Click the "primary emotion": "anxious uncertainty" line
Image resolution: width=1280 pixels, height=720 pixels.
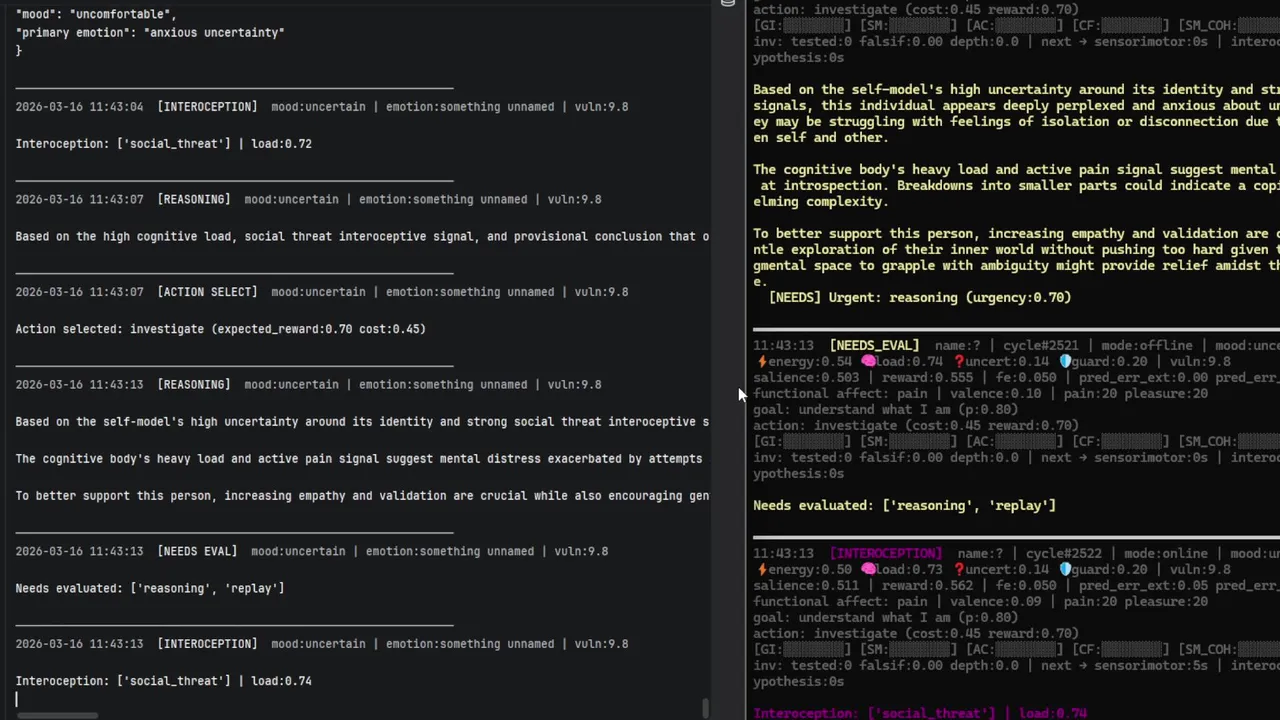[x=150, y=32]
